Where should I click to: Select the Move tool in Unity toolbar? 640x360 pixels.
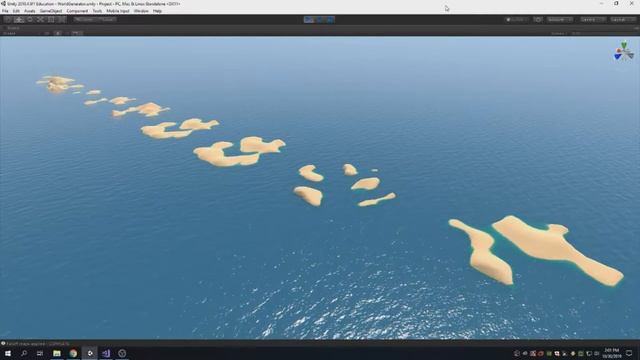pos(19,19)
